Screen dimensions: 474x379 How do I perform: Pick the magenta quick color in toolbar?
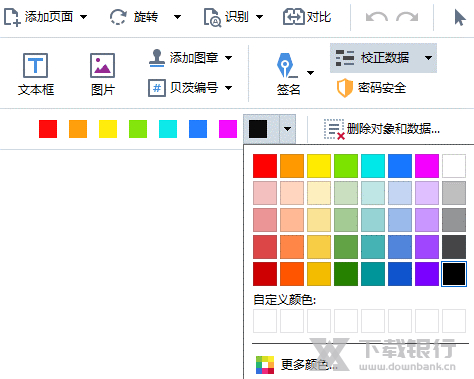pyautogui.click(x=228, y=129)
